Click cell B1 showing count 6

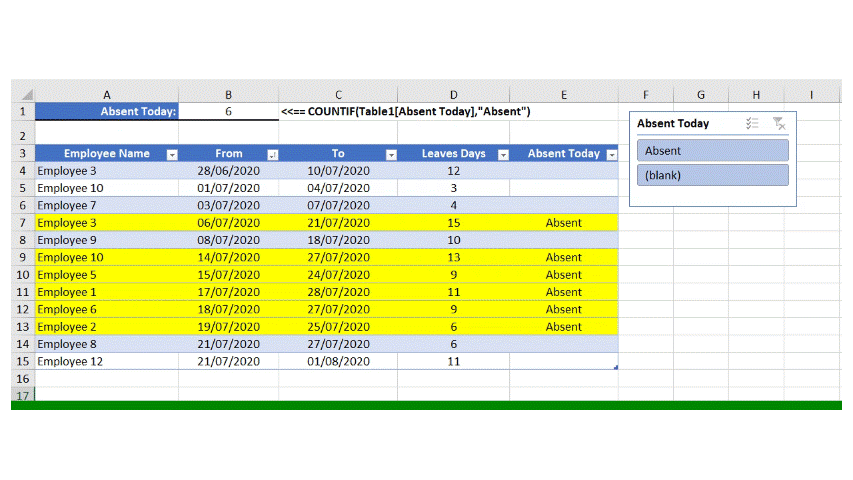point(228,112)
